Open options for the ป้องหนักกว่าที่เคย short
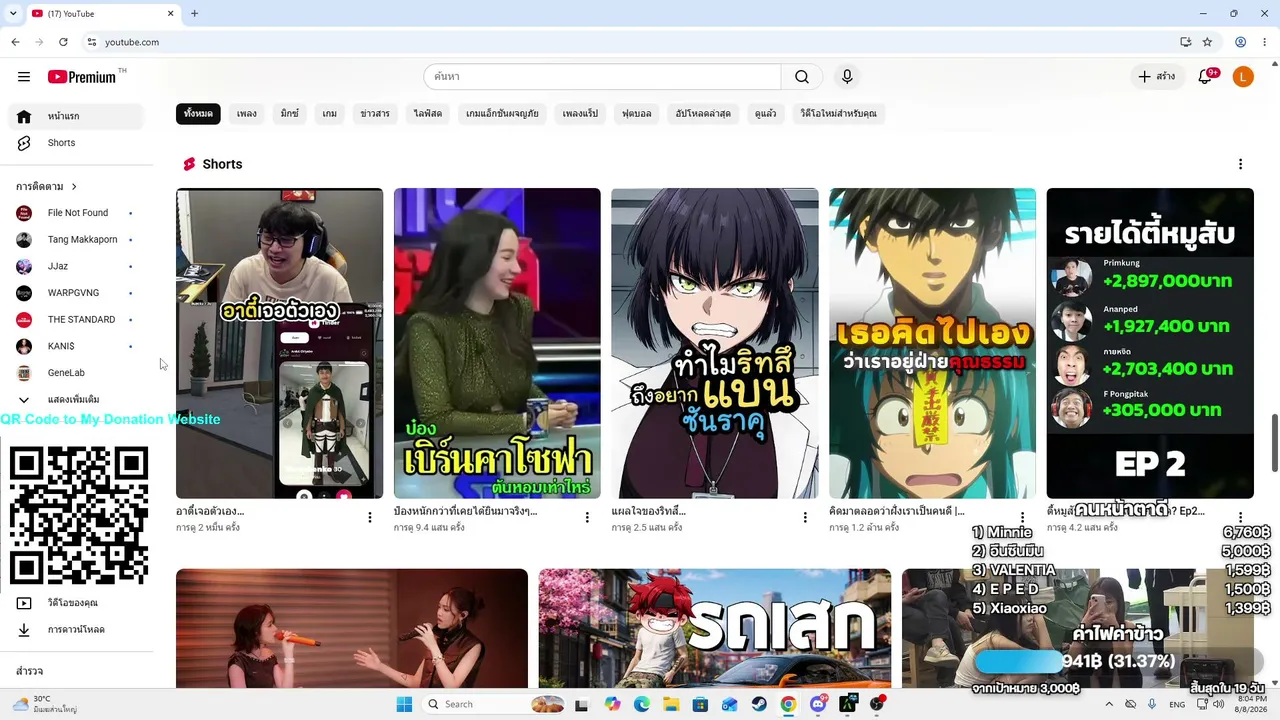 point(587,517)
